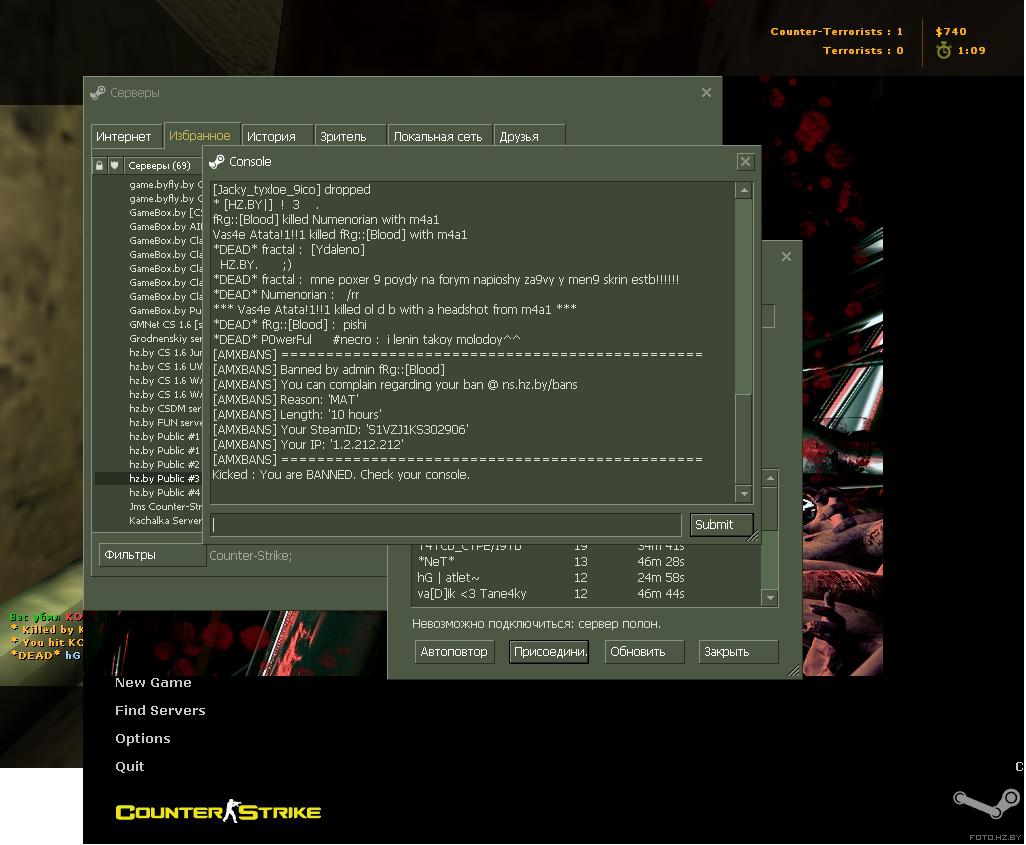This screenshot has height=845, width=1026.
Task: Click the Console scrollbar thumb
Action: click(743, 439)
